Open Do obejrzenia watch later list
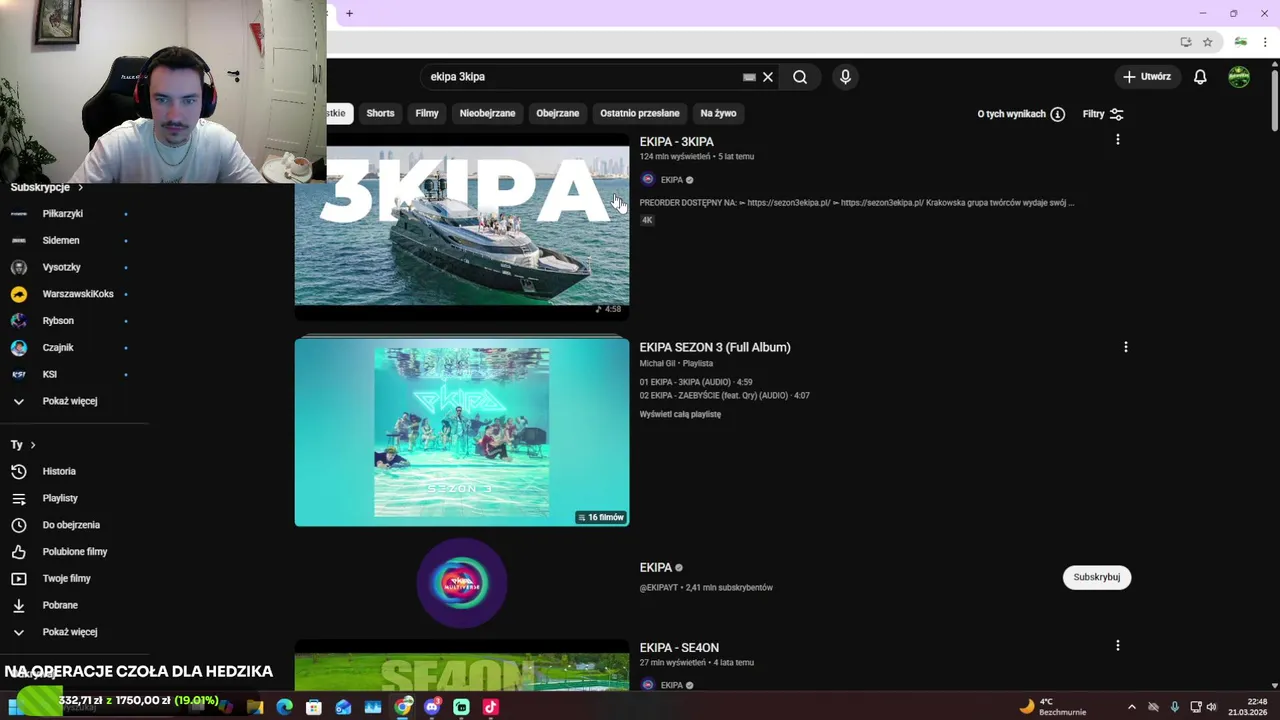 pos(70,525)
